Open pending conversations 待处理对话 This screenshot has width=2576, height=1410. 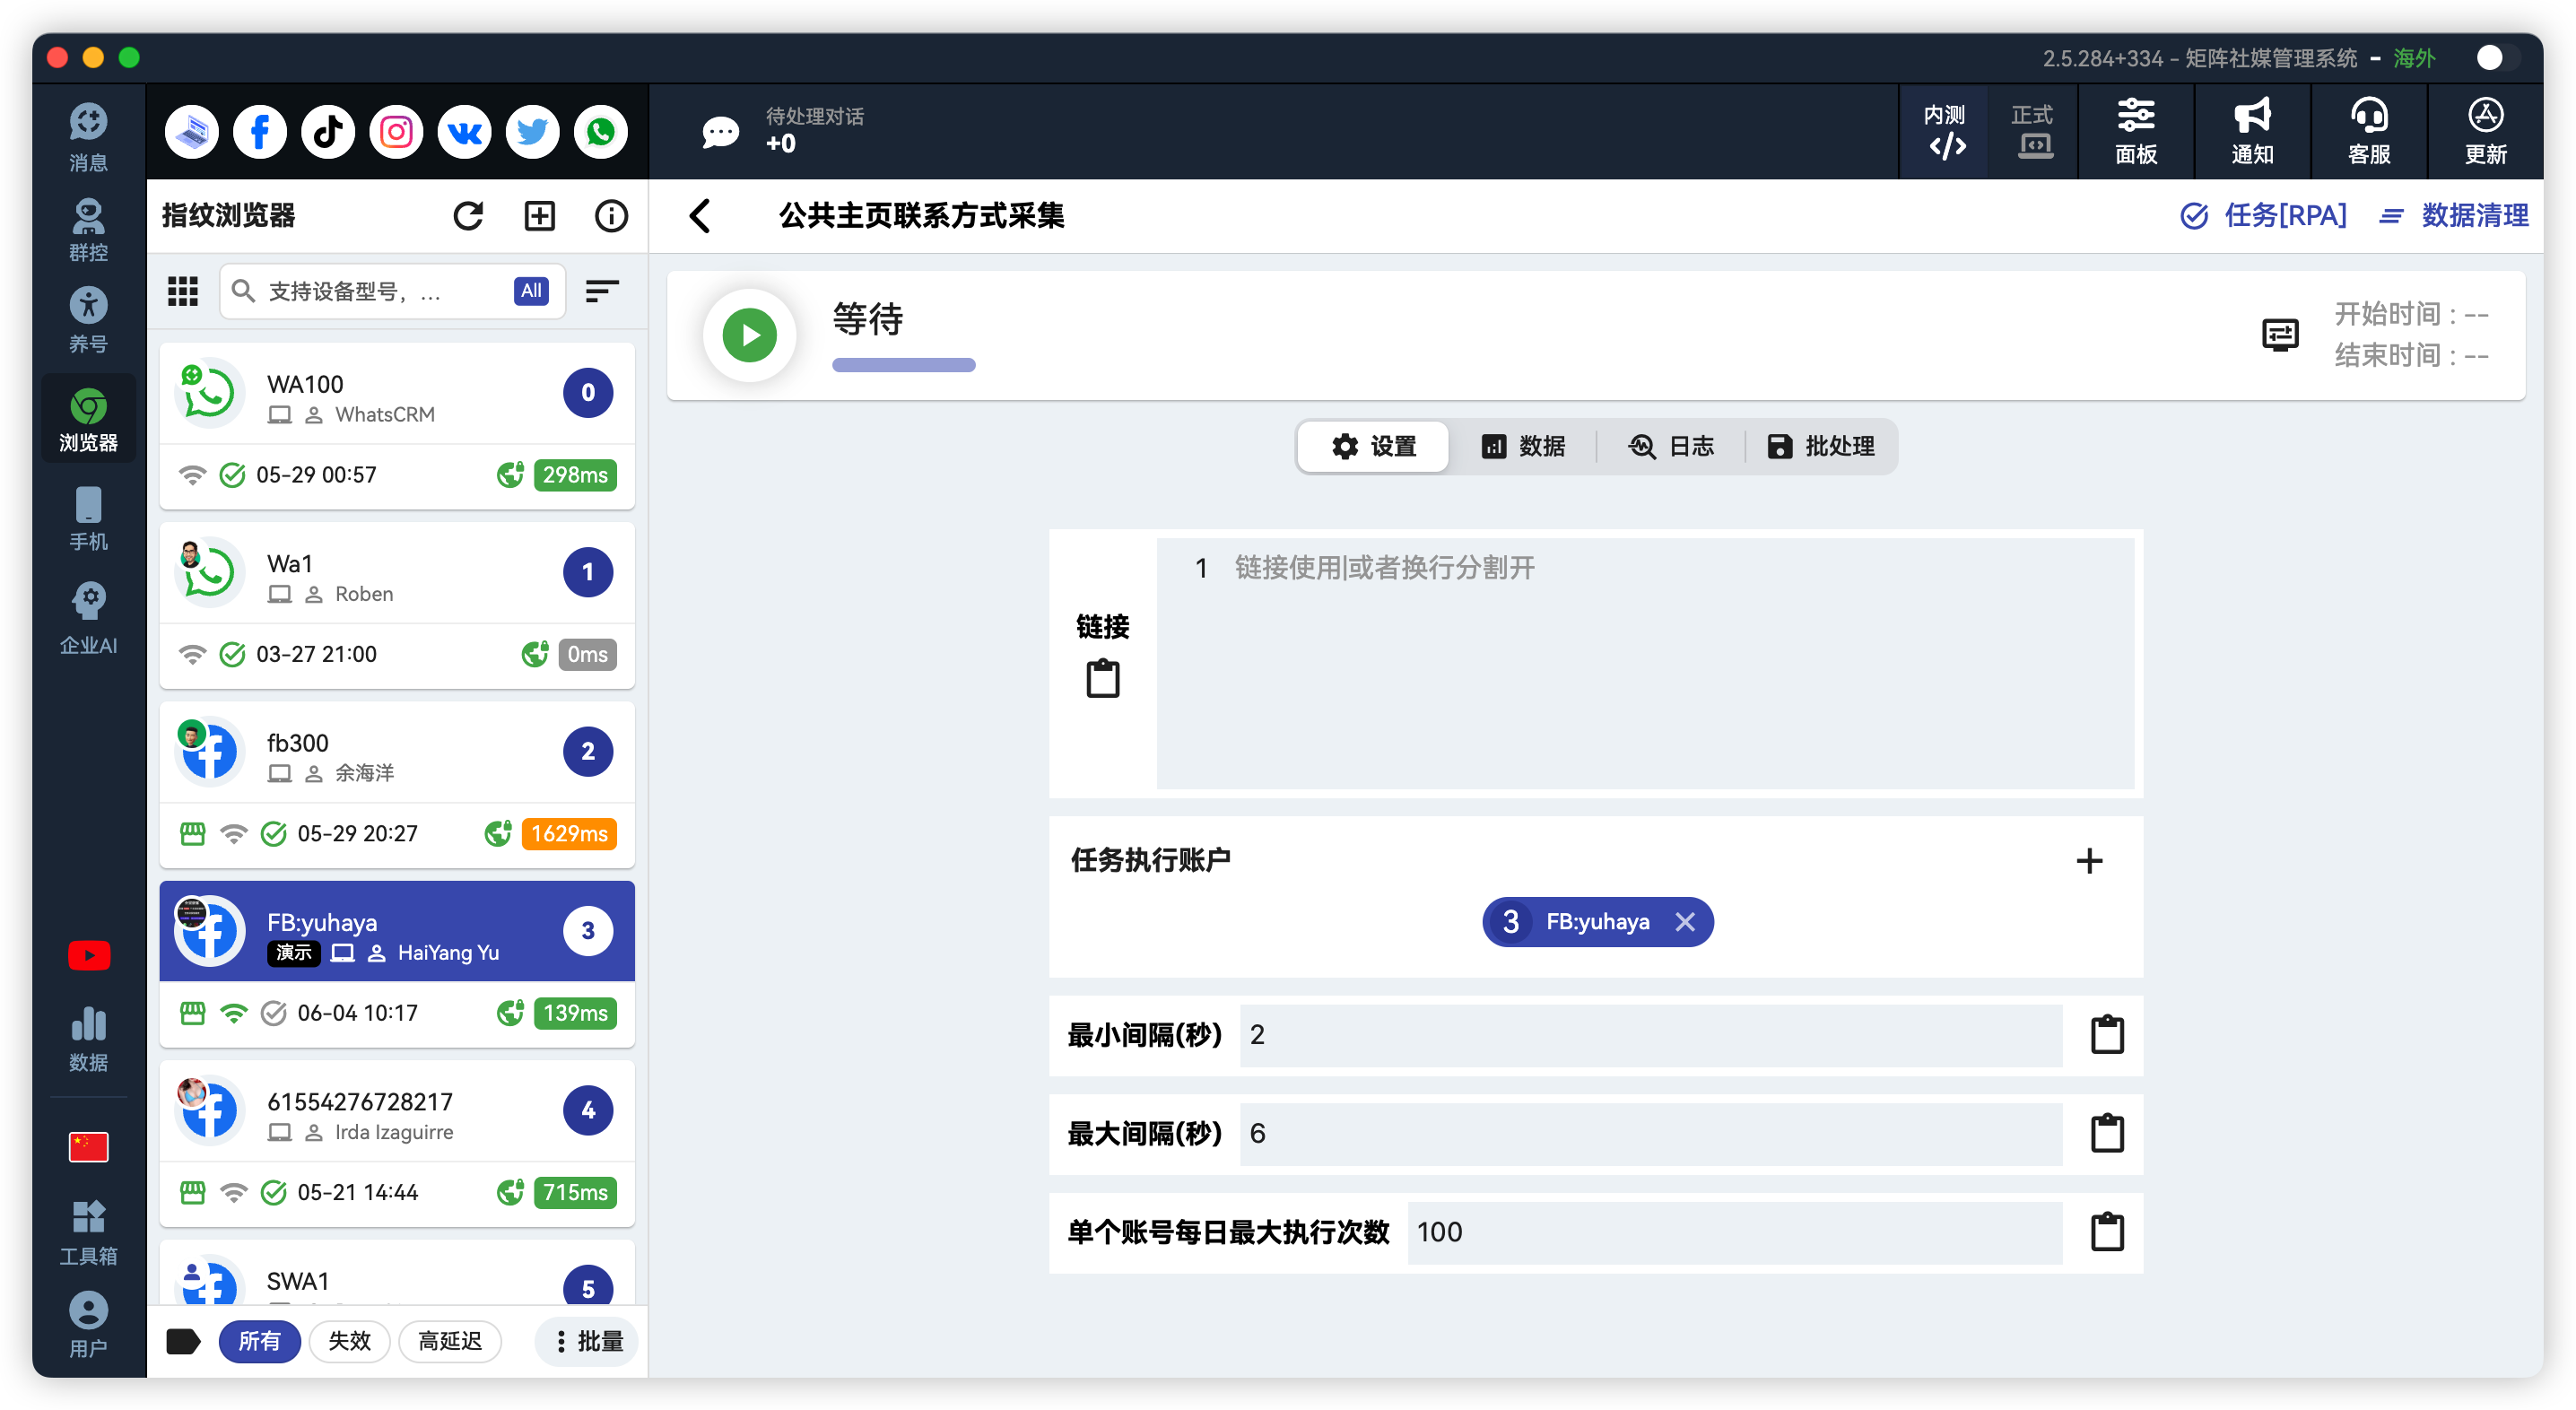[785, 131]
